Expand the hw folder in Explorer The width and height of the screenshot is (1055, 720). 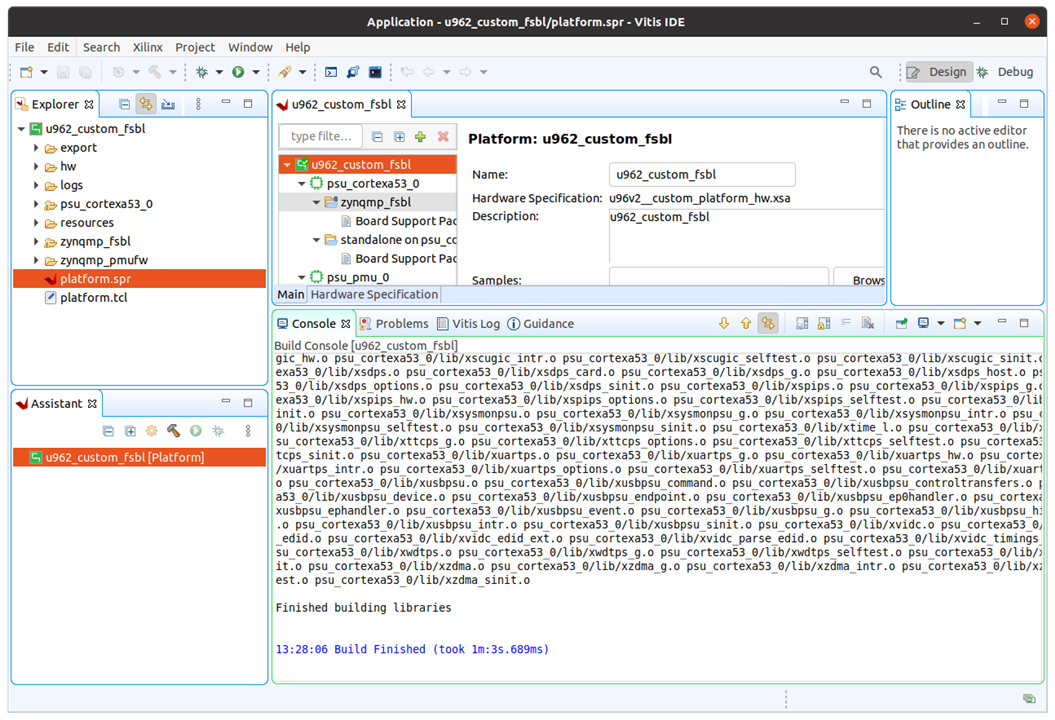[x=36, y=167]
